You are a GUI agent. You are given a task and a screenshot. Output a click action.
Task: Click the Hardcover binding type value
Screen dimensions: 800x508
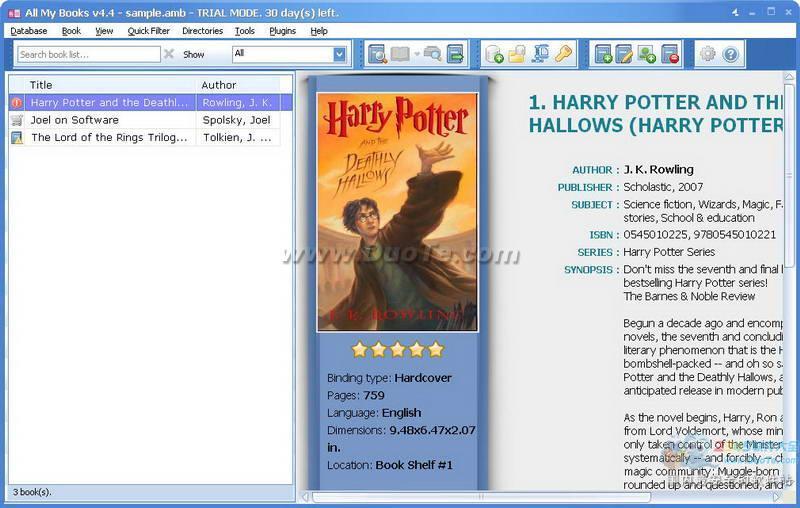[423, 378]
